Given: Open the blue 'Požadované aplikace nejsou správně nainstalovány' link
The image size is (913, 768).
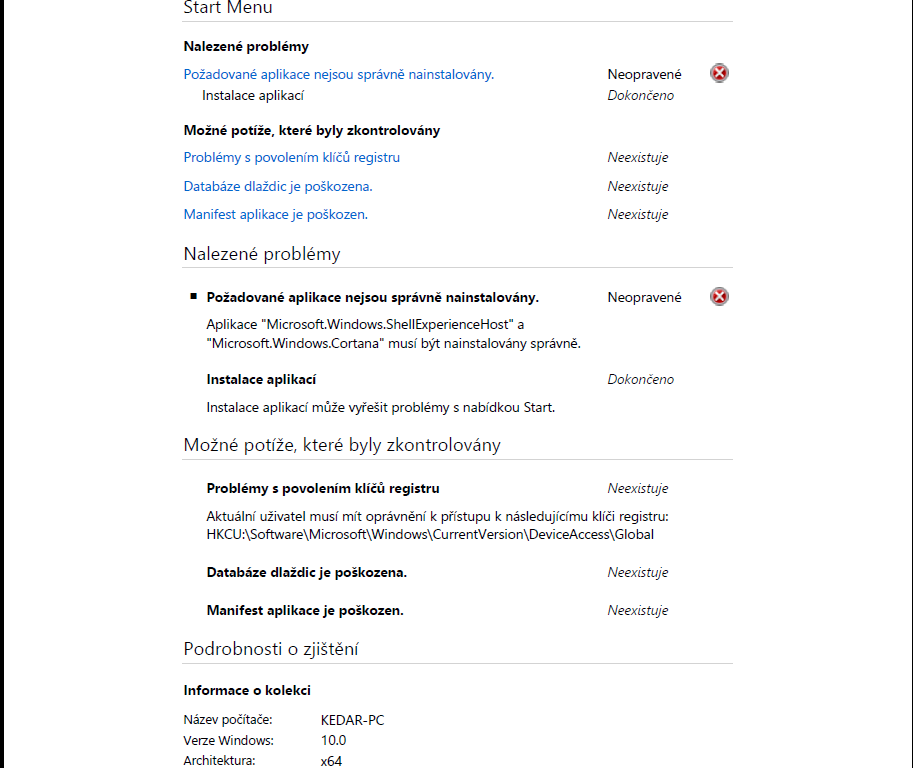Looking at the screenshot, I should point(338,74).
